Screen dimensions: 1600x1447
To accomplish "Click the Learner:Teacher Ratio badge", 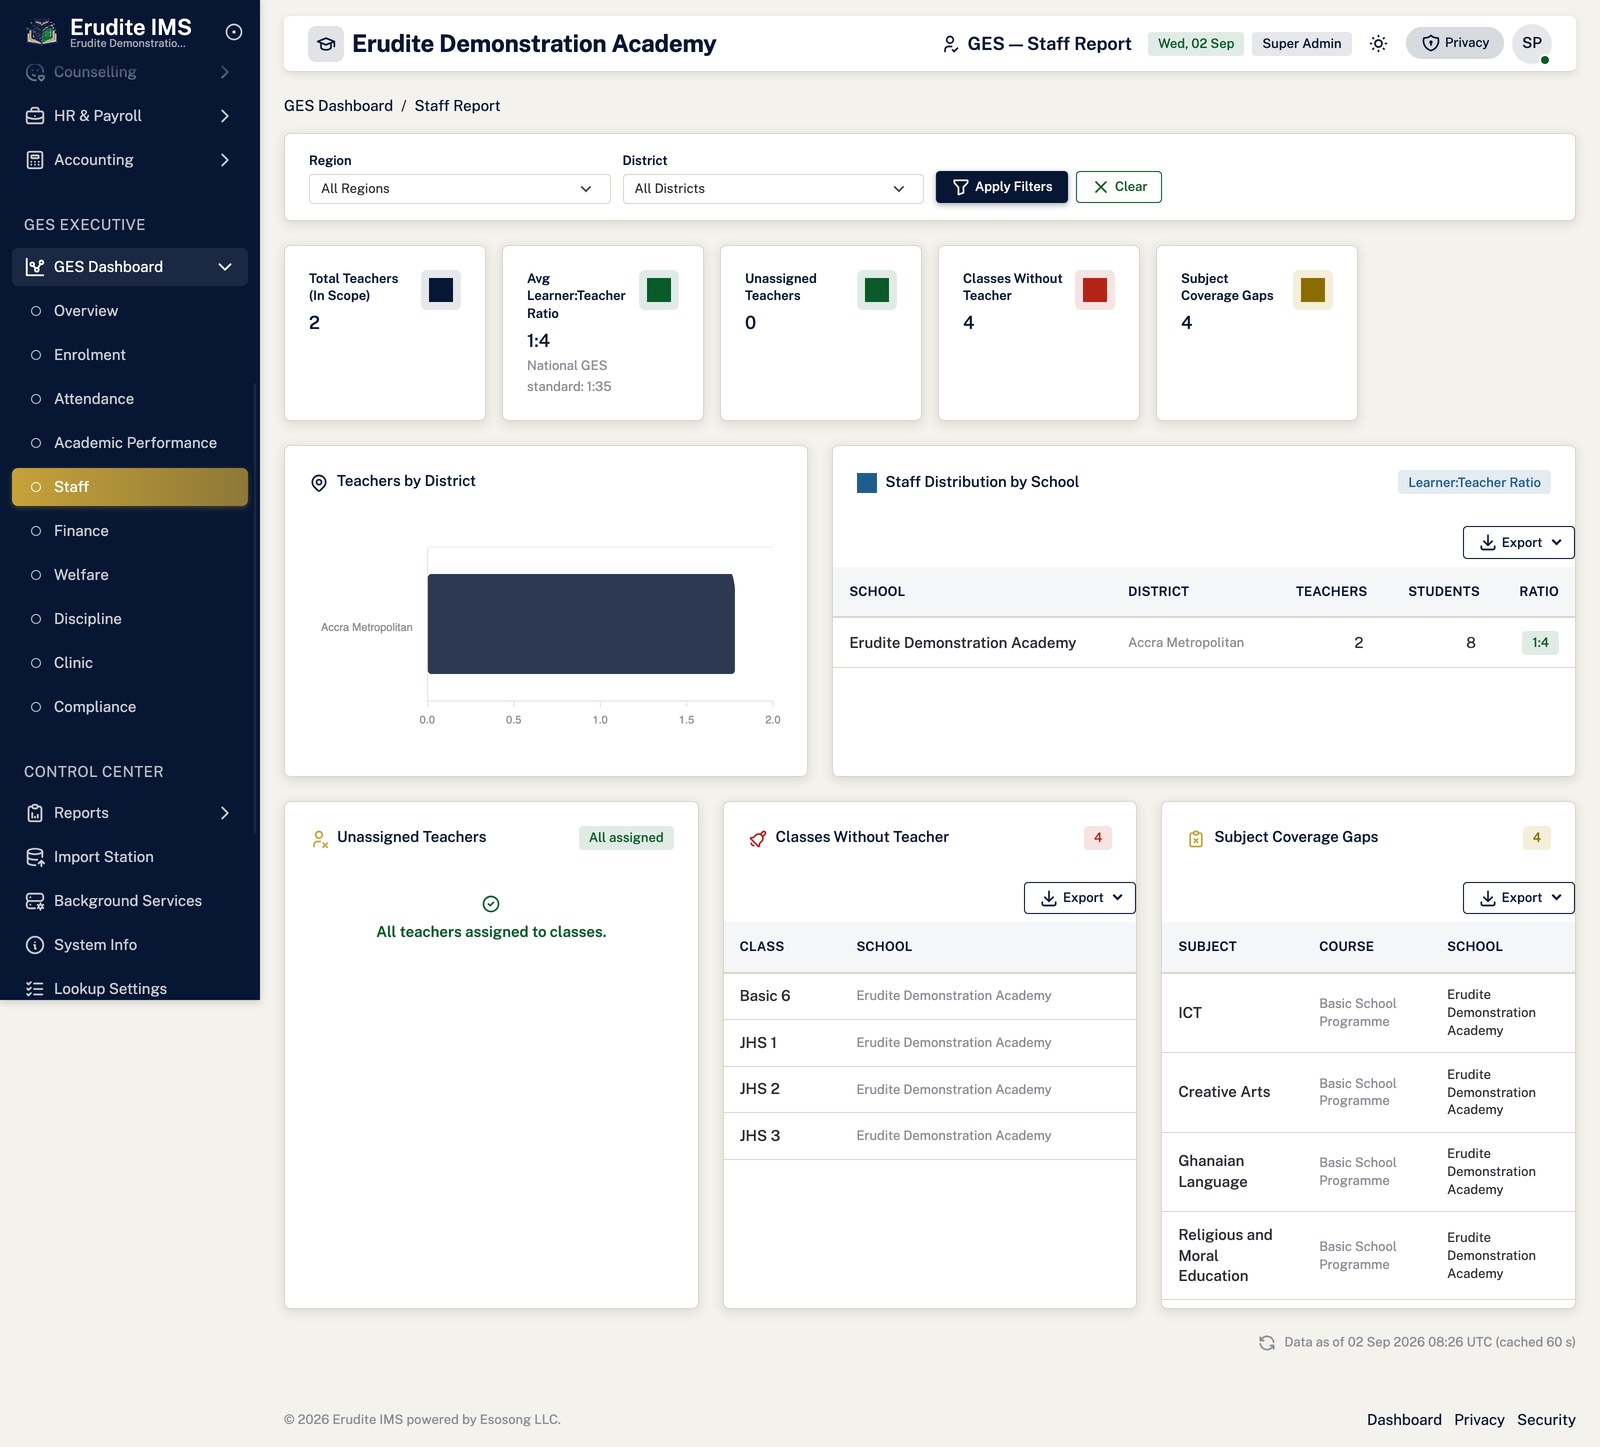I will (1474, 483).
